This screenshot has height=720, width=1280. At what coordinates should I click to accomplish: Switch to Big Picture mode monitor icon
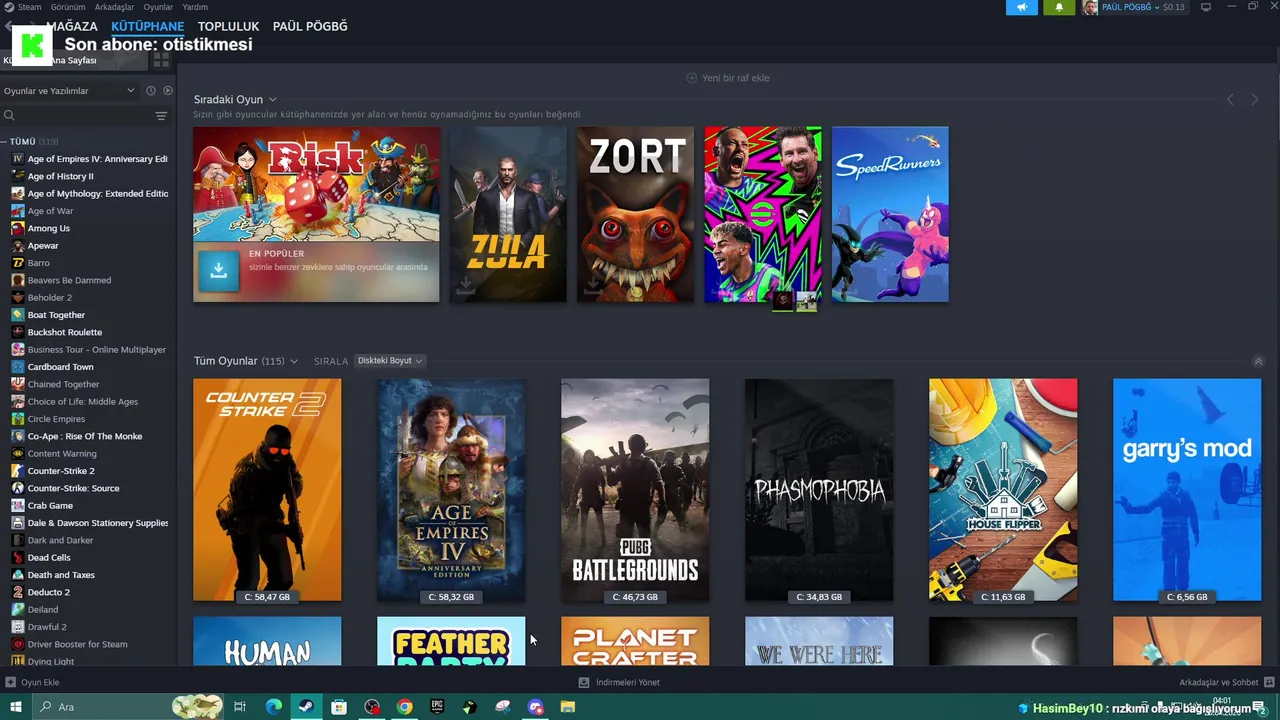1206,7
